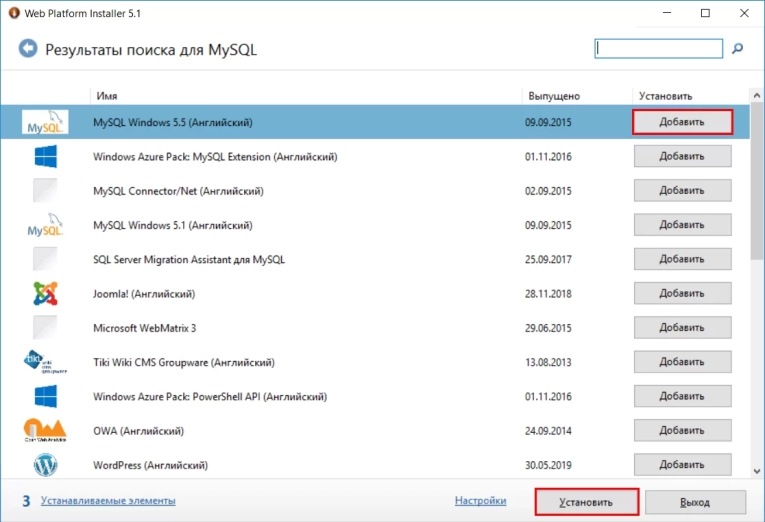Image resolution: width=765 pixels, height=522 pixels.
Task: Click the Windows Azure Pack MySQL Extension icon
Action: point(45,157)
